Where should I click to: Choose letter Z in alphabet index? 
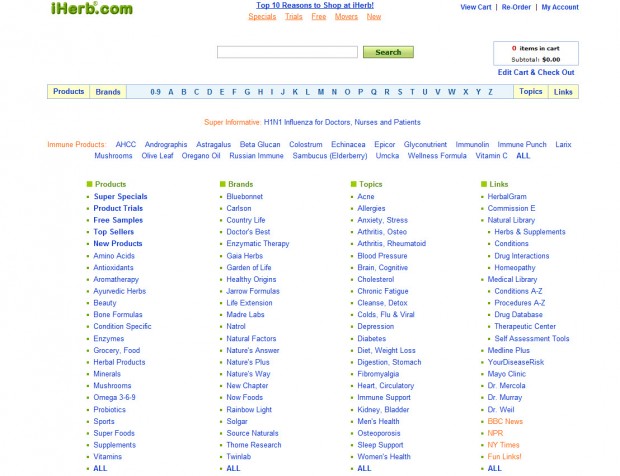tap(490, 92)
